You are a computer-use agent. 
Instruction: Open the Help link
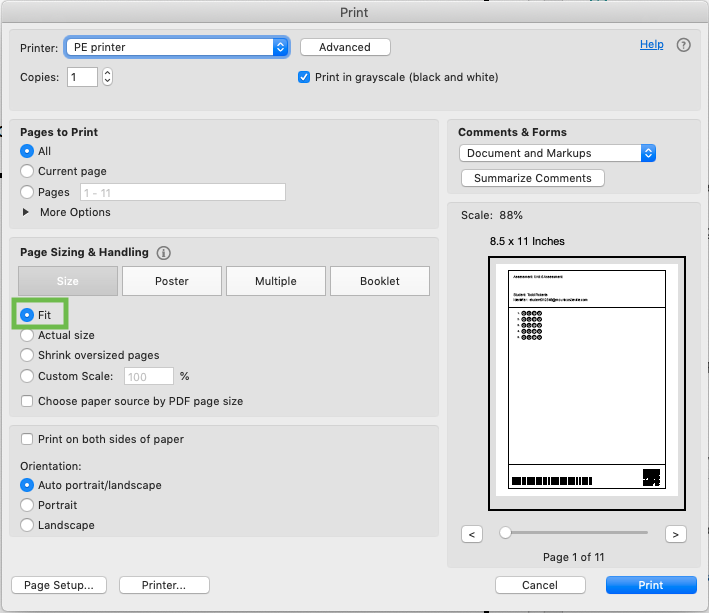(x=651, y=45)
